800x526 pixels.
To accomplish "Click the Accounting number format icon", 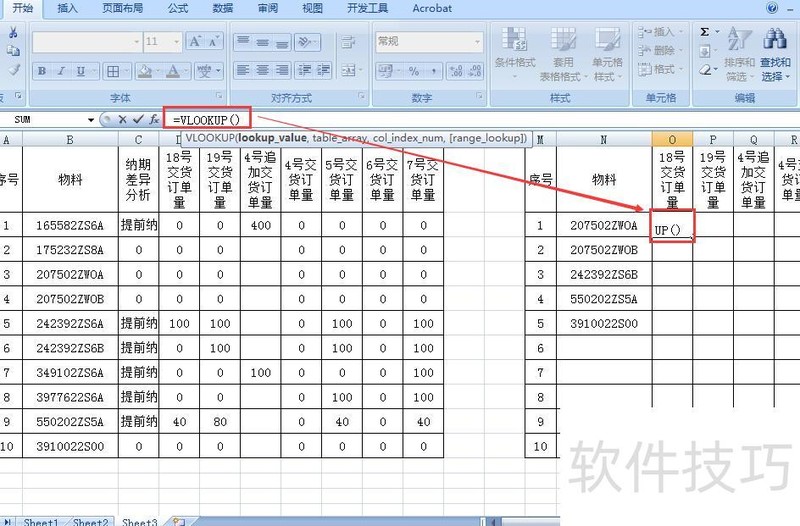I will pos(387,71).
